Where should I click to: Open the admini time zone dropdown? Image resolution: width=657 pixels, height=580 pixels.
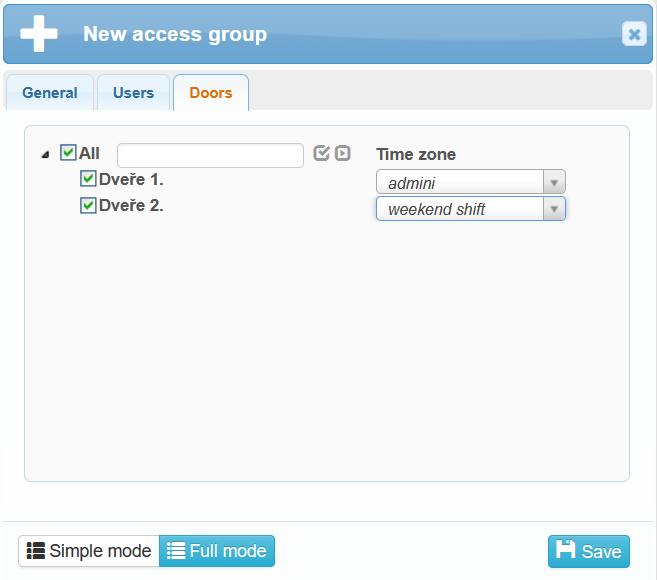[x=554, y=183]
